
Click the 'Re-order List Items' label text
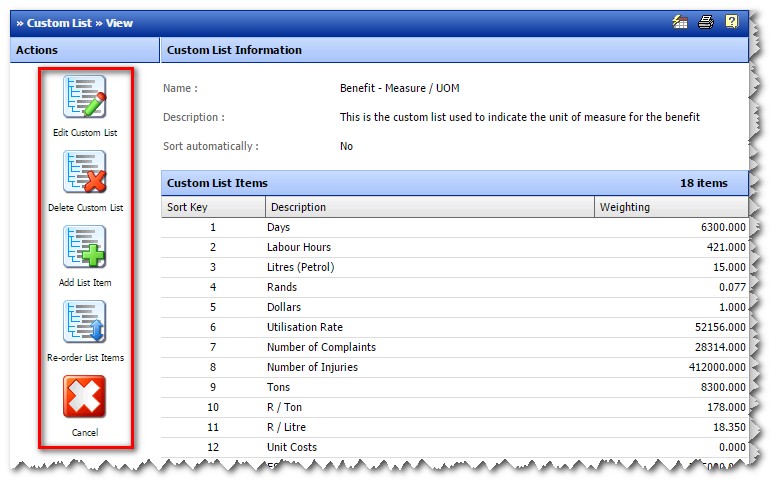pos(85,357)
